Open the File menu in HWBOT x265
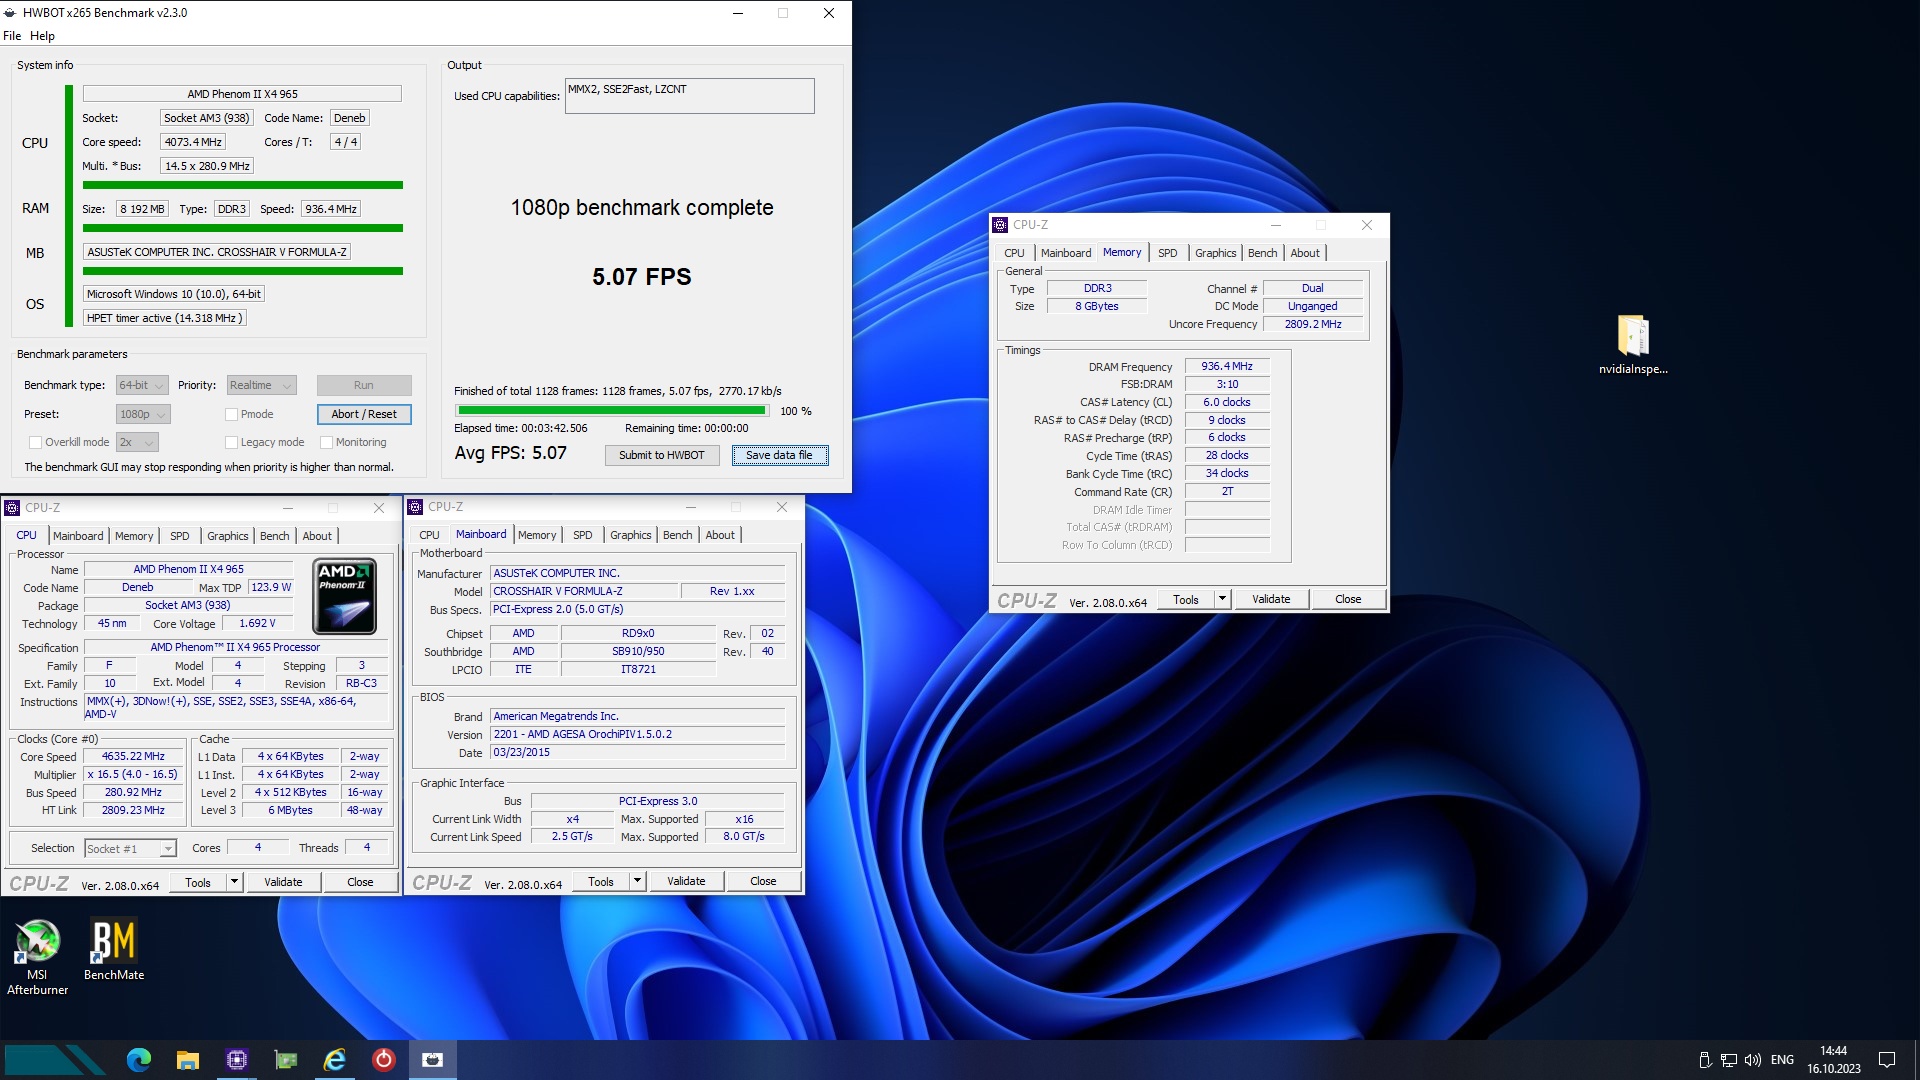The height and width of the screenshot is (1080, 1920). click(x=12, y=36)
